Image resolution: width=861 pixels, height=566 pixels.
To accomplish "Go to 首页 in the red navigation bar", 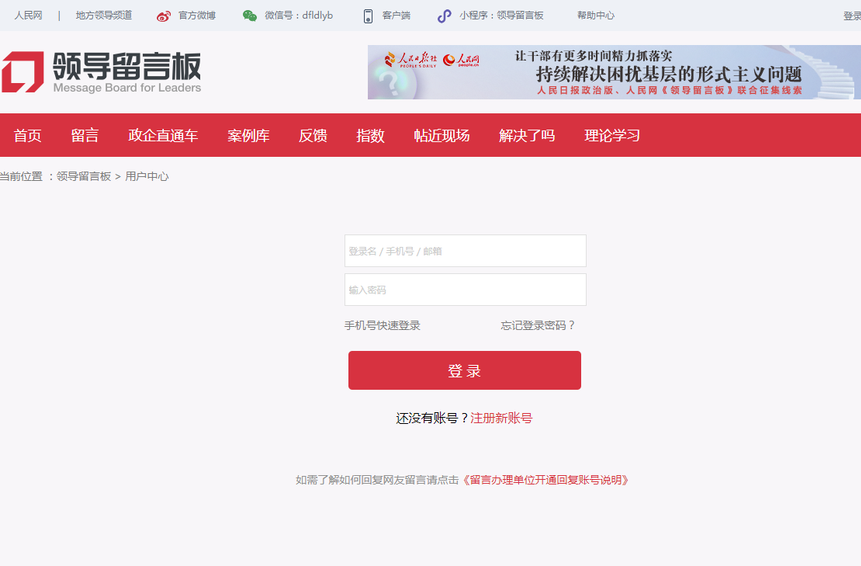I will (27, 136).
